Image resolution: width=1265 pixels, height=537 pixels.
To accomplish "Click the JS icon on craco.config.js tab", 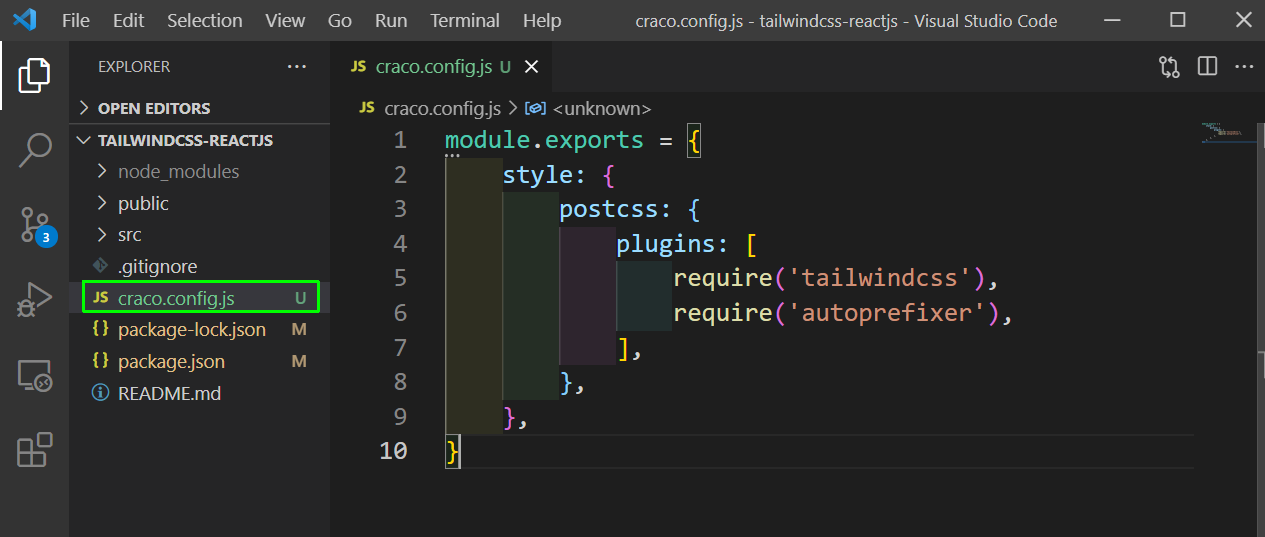I will (358, 67).
